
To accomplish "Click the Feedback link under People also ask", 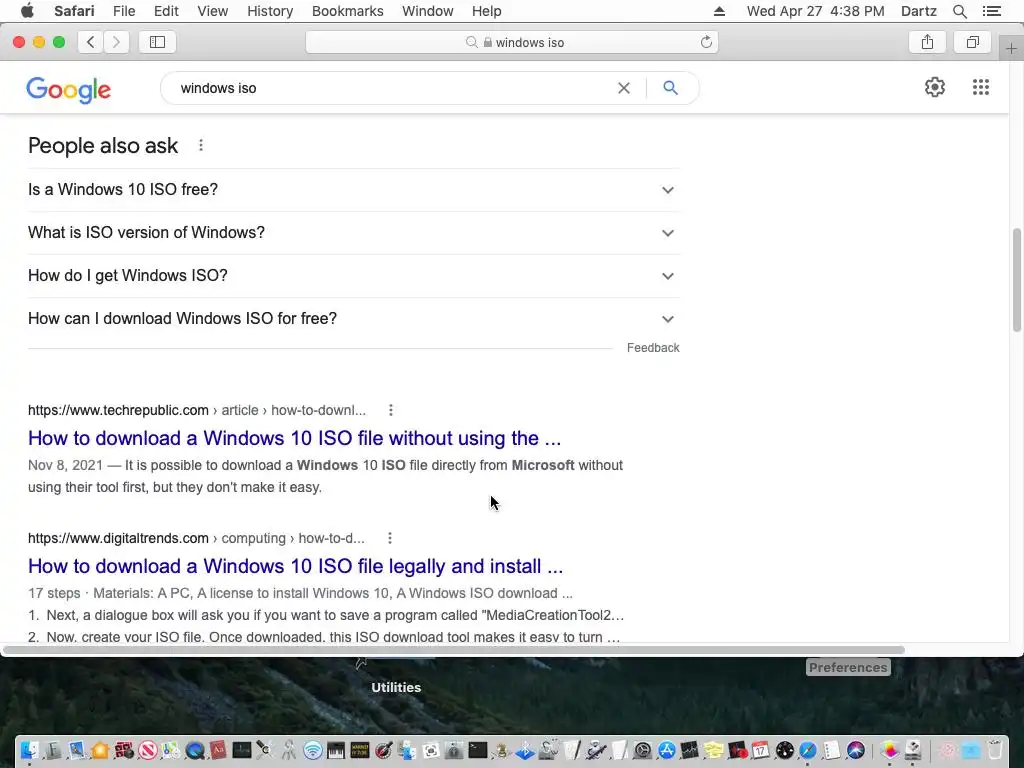I will tap(653, 348).
